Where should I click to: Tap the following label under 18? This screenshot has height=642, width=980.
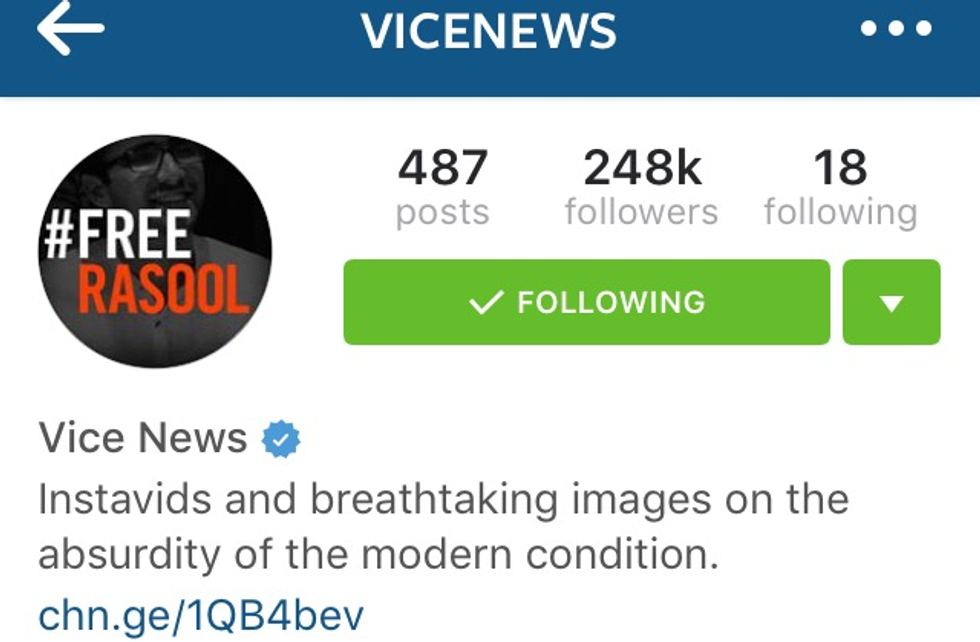tap(841, 213)
